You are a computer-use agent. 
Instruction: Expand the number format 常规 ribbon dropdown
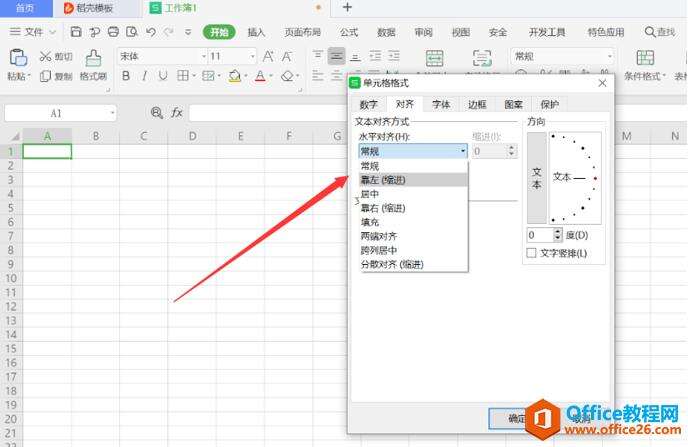click(x=609, y=56)
